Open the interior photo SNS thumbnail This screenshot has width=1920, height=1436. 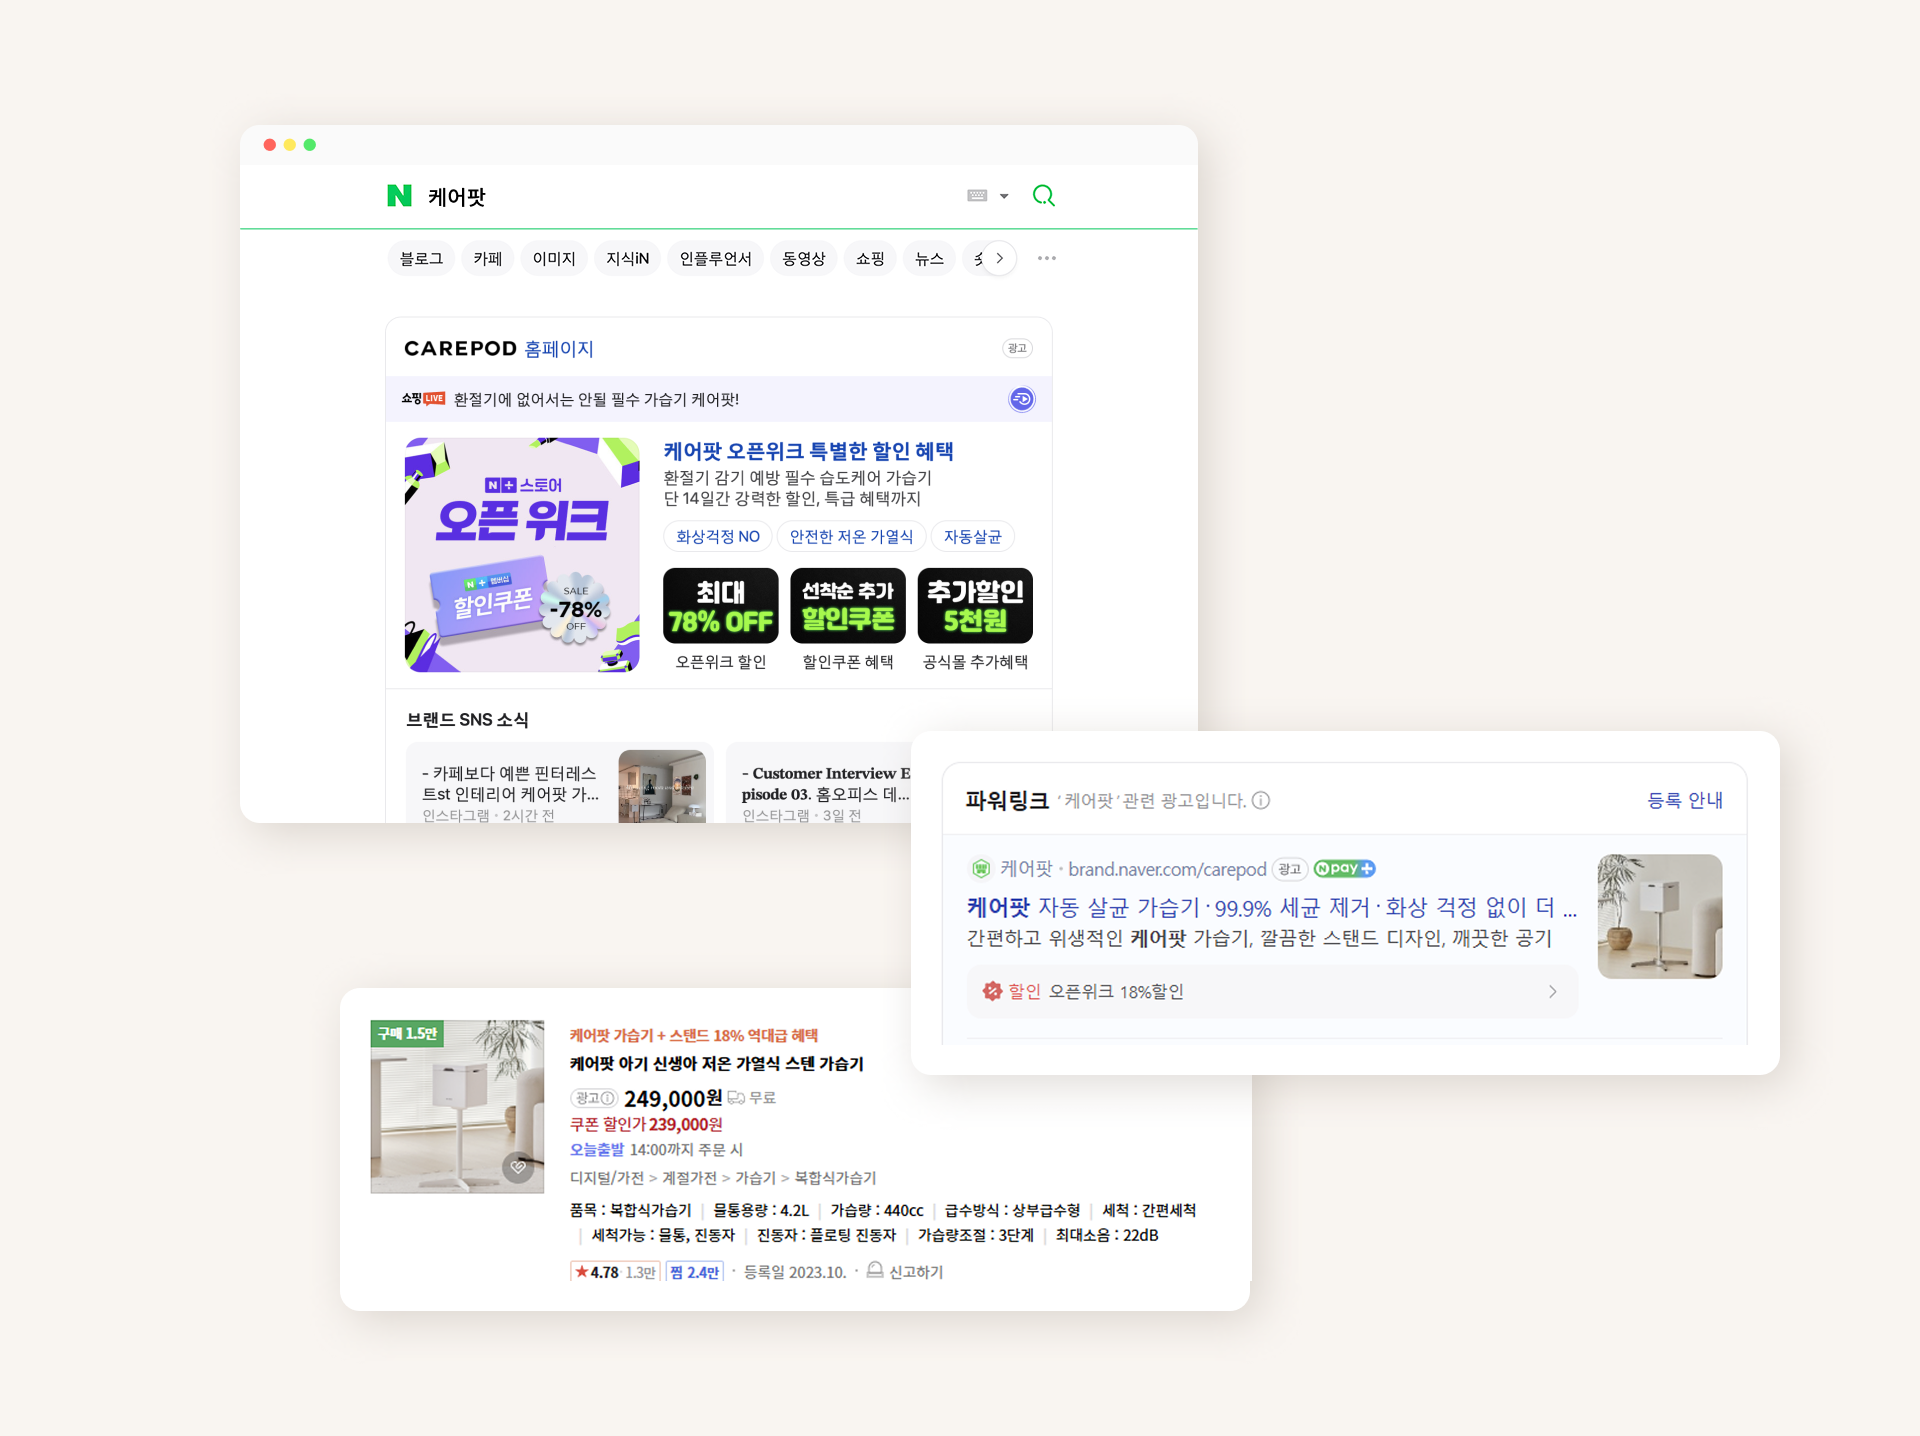pyautogui.click(x=662, y=787)
